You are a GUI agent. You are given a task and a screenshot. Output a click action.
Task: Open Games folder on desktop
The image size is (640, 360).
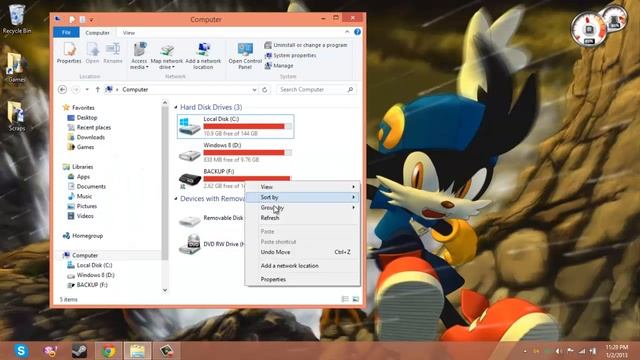[x=16, y=67]
